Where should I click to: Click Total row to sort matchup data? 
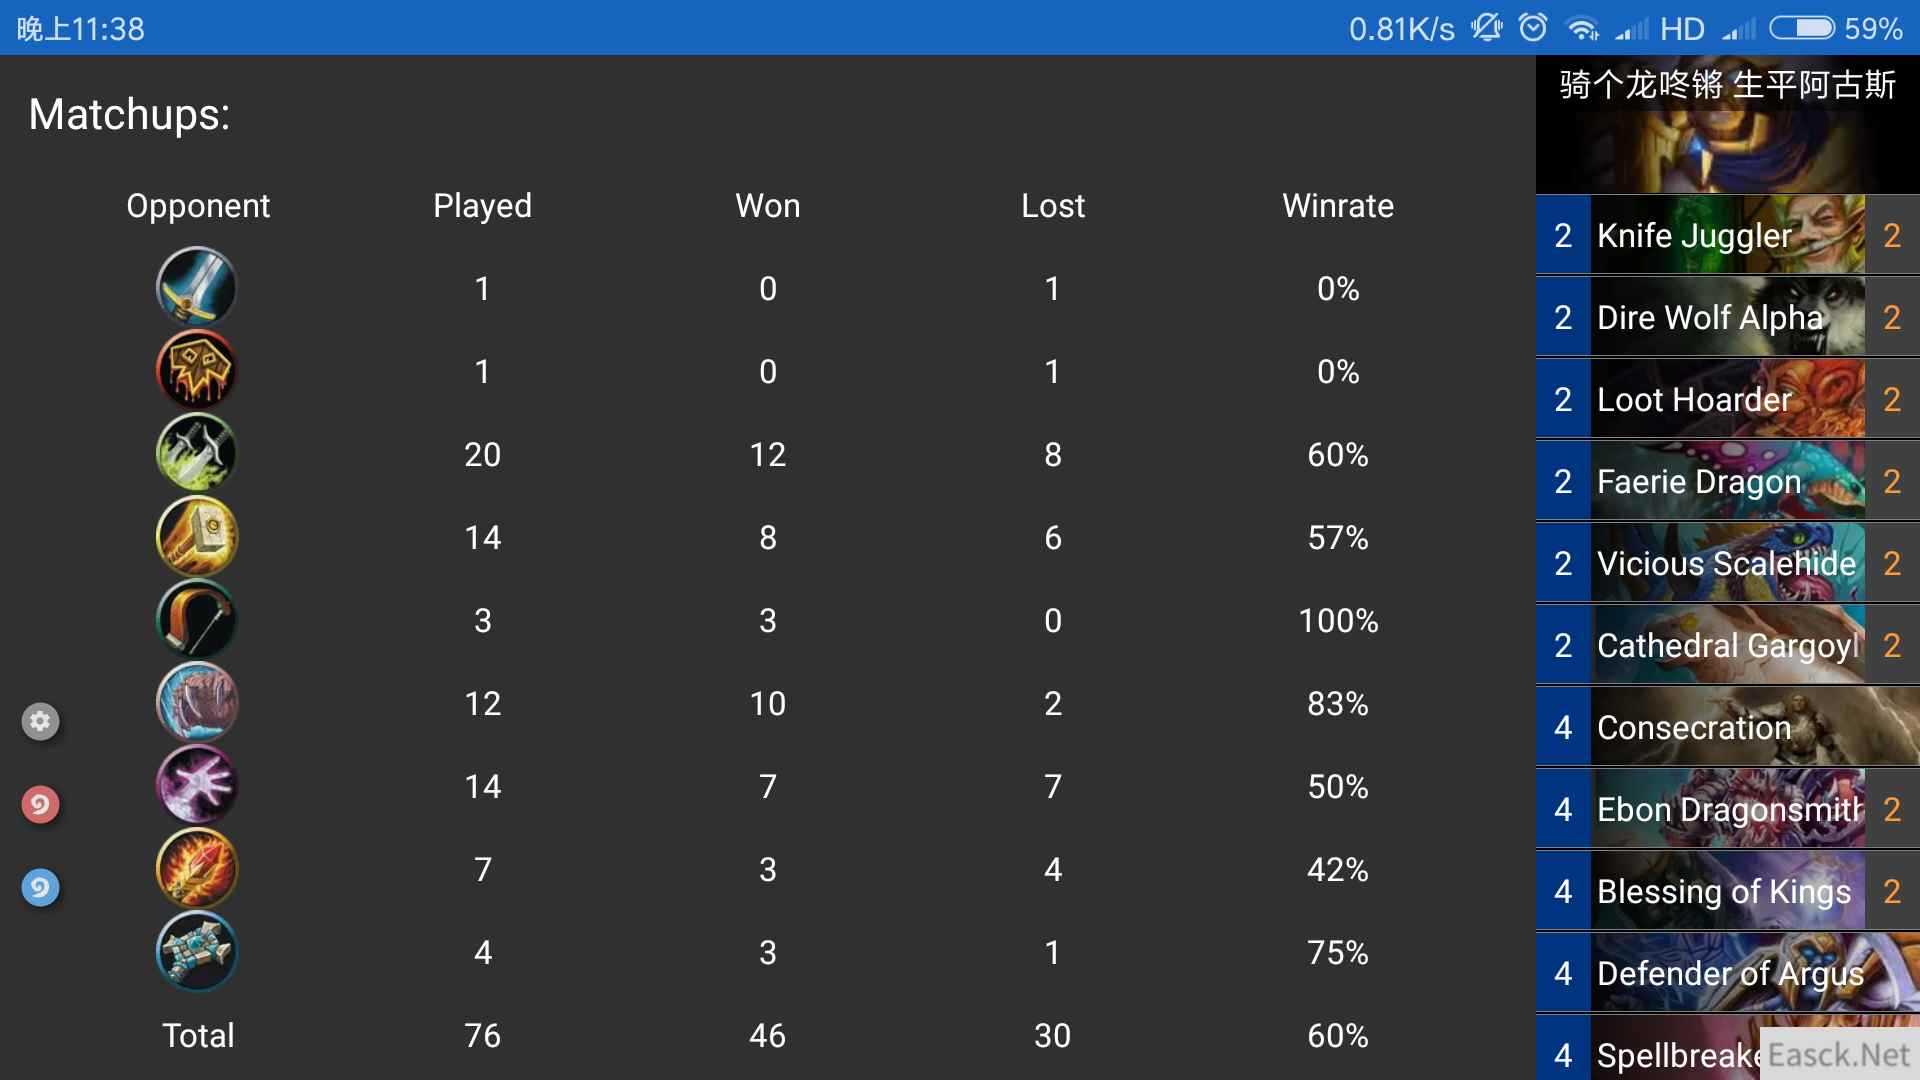coord(198,1035)
